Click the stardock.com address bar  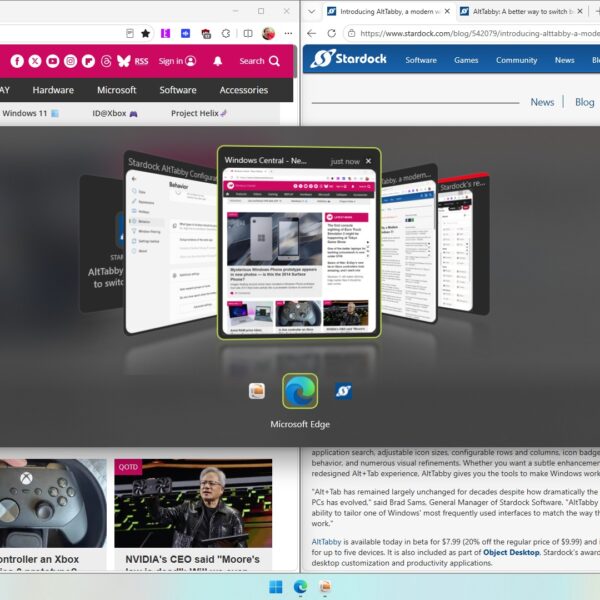coord(473,34)
